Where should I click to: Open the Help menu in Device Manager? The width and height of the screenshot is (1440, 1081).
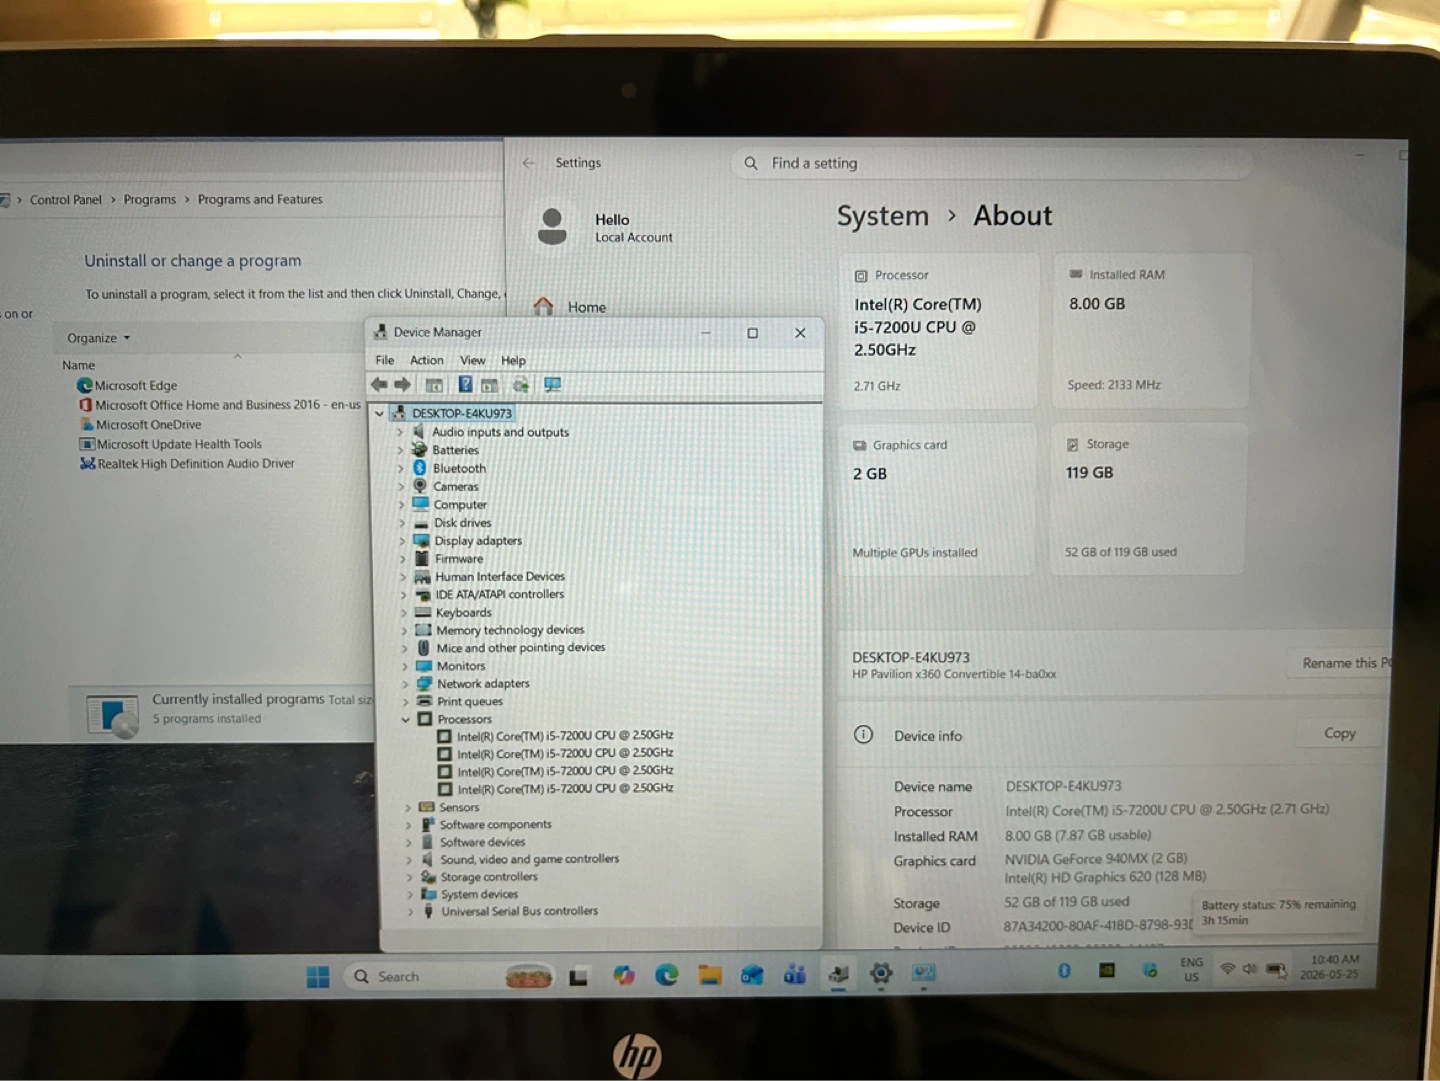coord(513,360)
